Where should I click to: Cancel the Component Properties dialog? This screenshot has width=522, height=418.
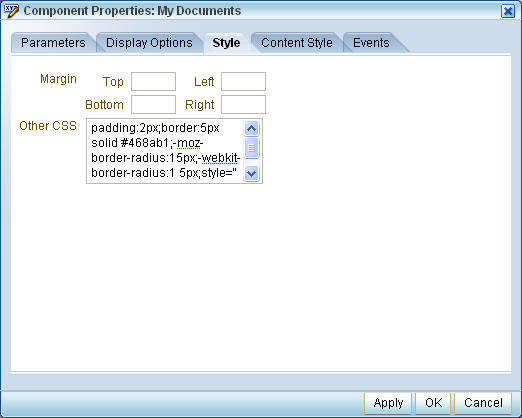point(483,403)
